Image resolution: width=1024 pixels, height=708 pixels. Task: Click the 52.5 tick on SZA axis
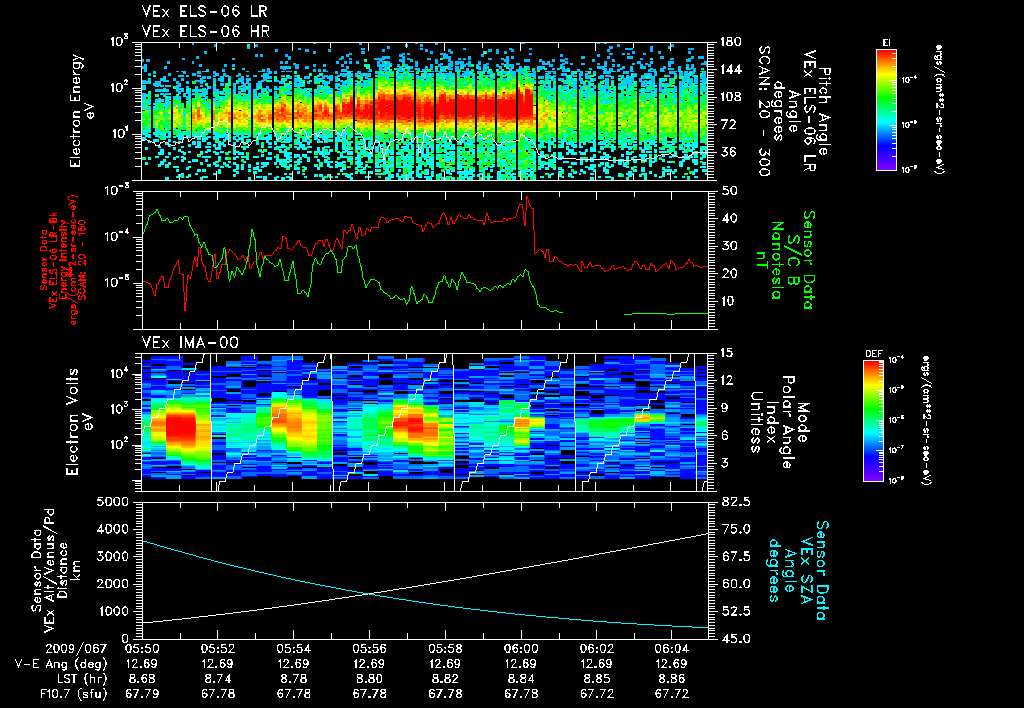737,611
